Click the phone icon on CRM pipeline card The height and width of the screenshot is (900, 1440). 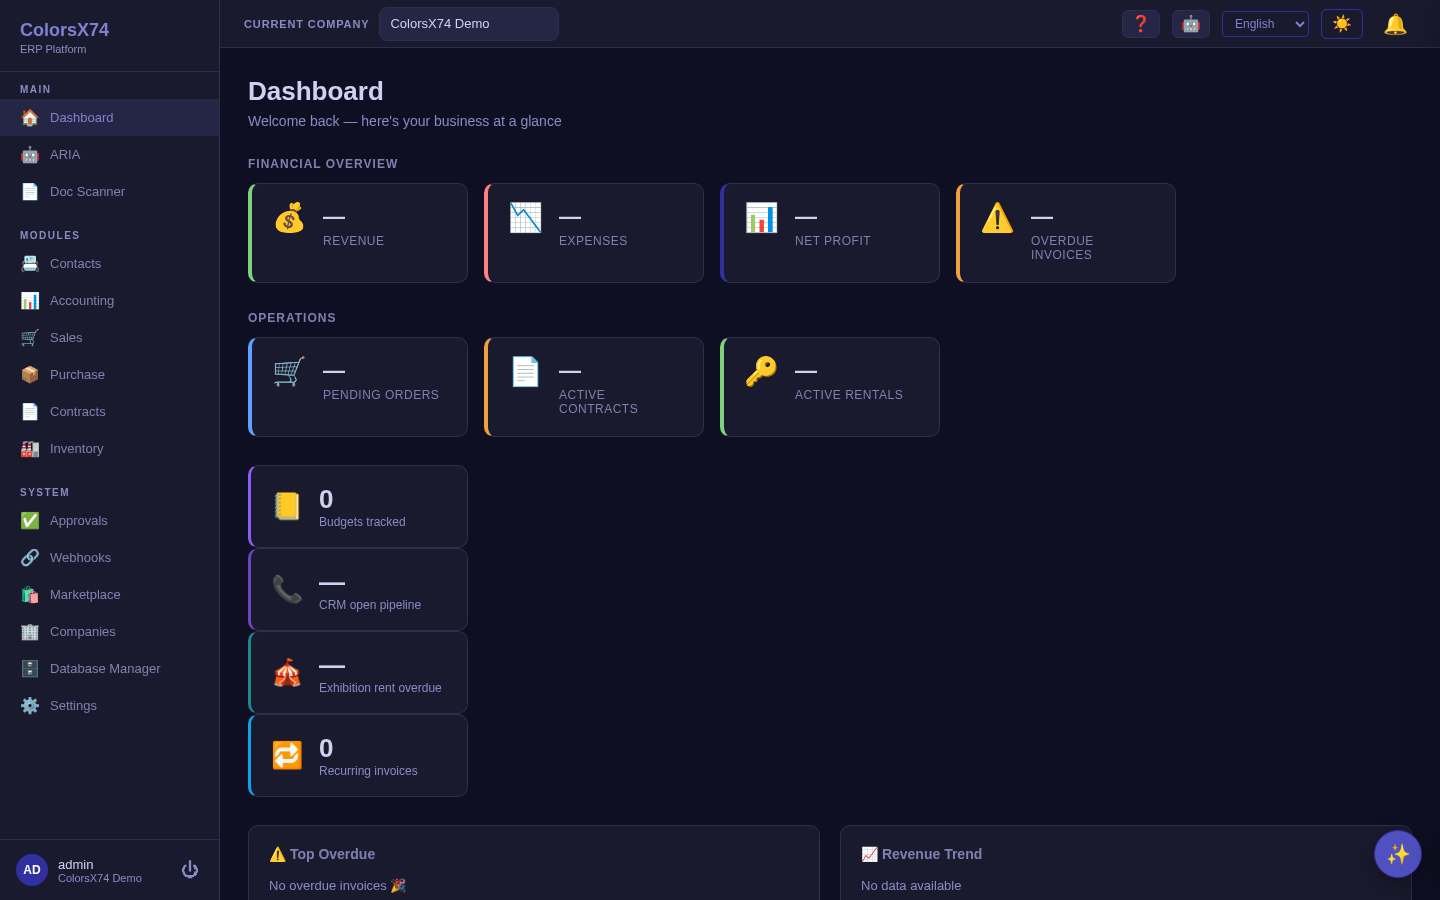(287, 589)
